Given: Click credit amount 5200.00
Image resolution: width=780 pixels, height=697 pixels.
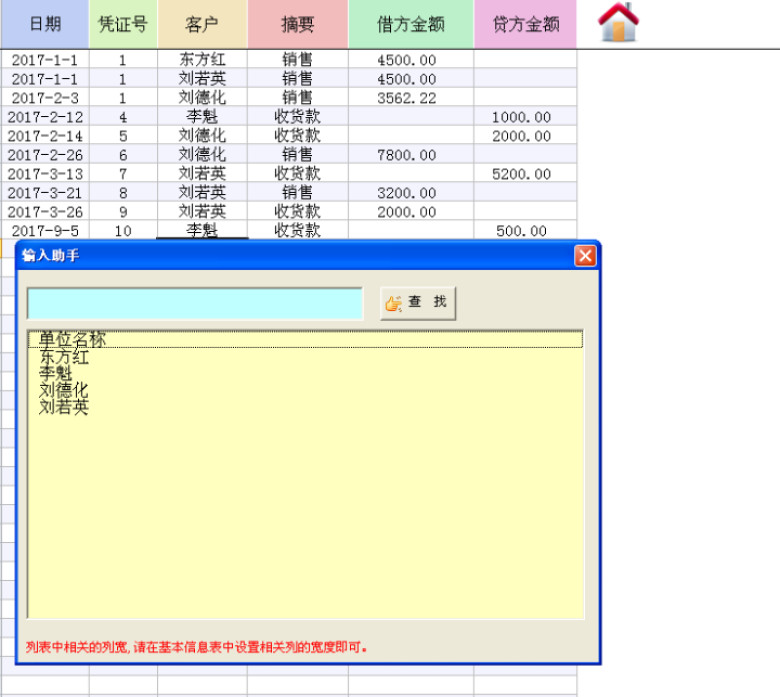Looking at the screenshot, I should click(x=525, y=174).
